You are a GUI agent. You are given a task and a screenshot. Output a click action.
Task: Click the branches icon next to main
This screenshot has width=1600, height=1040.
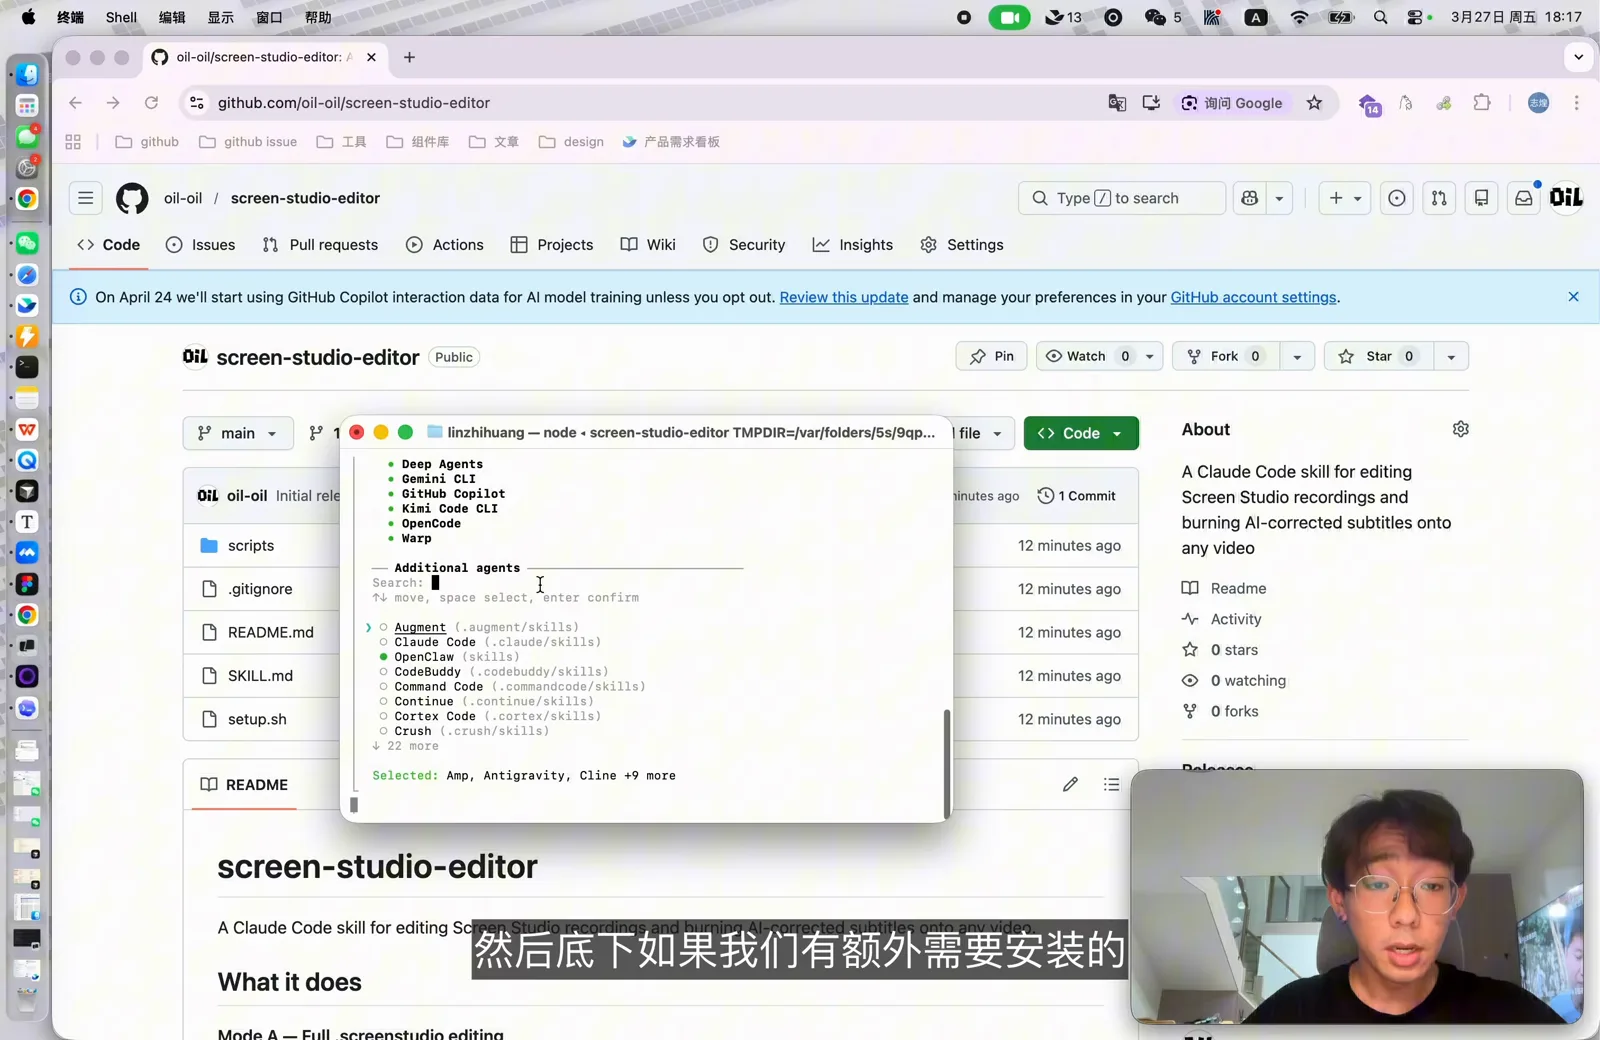[x=316, y=433]
